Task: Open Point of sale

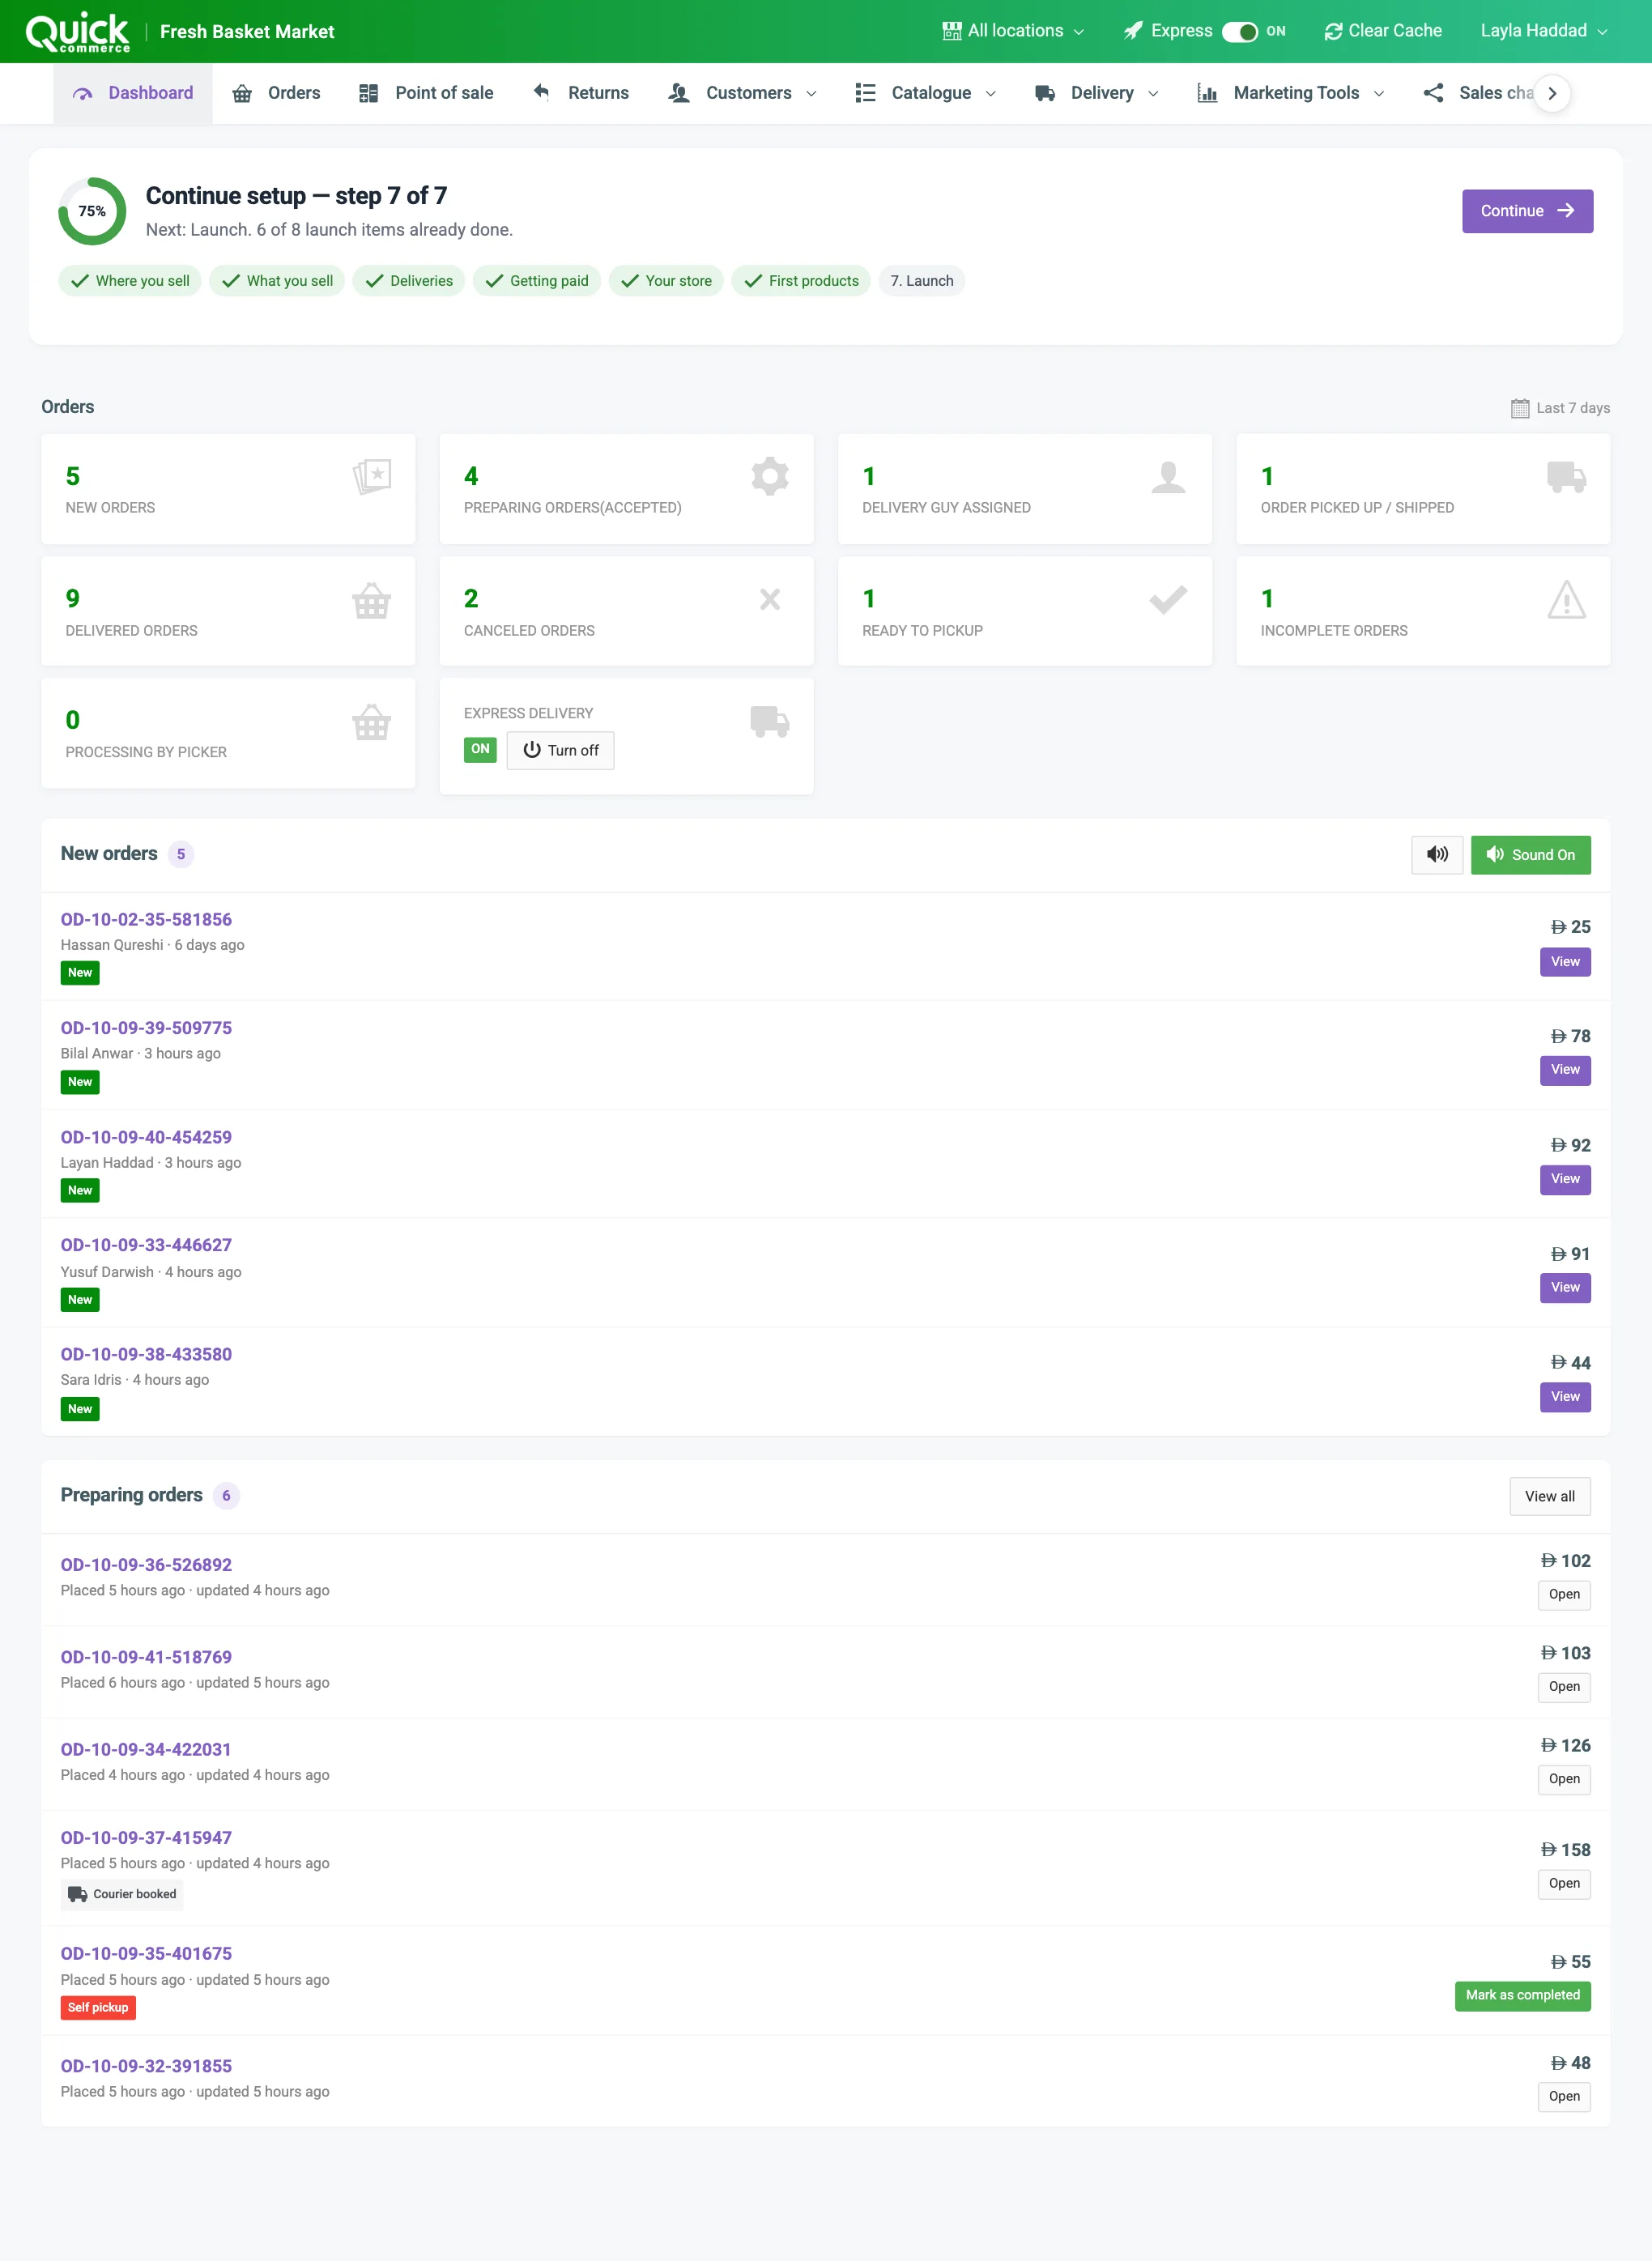Action: pyautogui.click(x=426, y=93)
